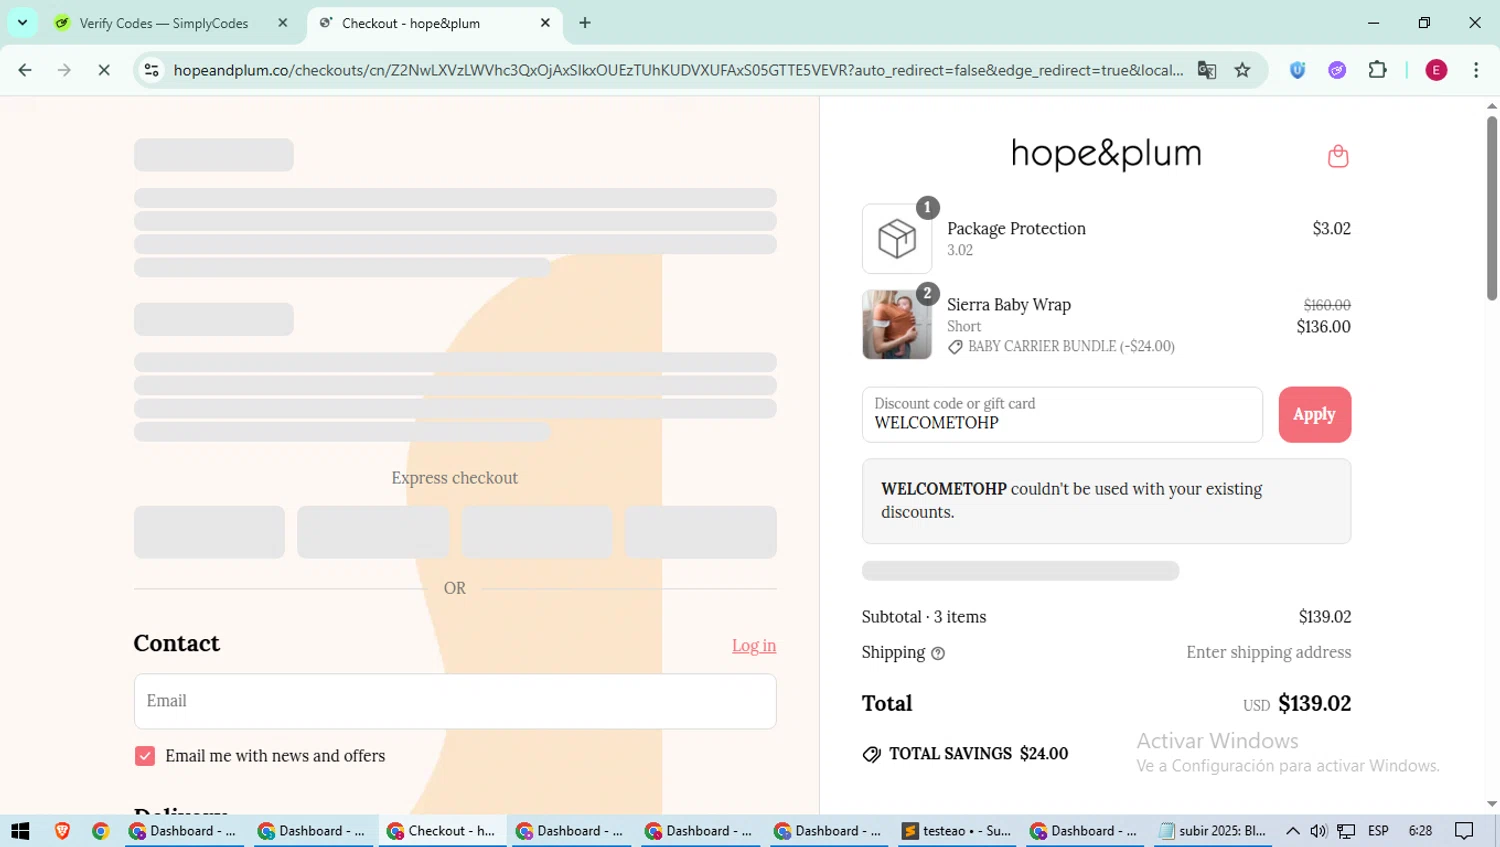Image resolution: width=1500 pixels, height=847 pixels.
Task: Show hidden system tray icons
Action: coord(1292,831)
